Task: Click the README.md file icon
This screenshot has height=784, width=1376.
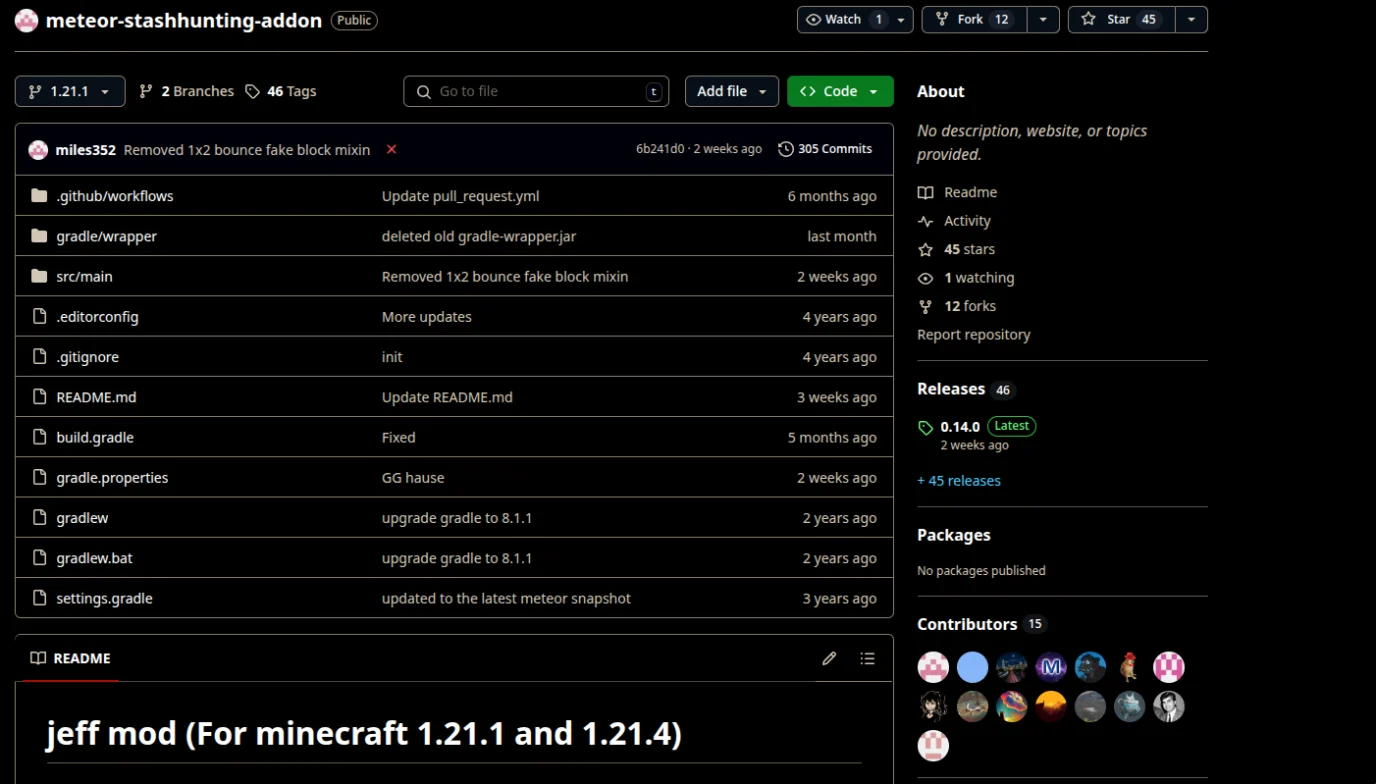Action: tap(39, 397)
